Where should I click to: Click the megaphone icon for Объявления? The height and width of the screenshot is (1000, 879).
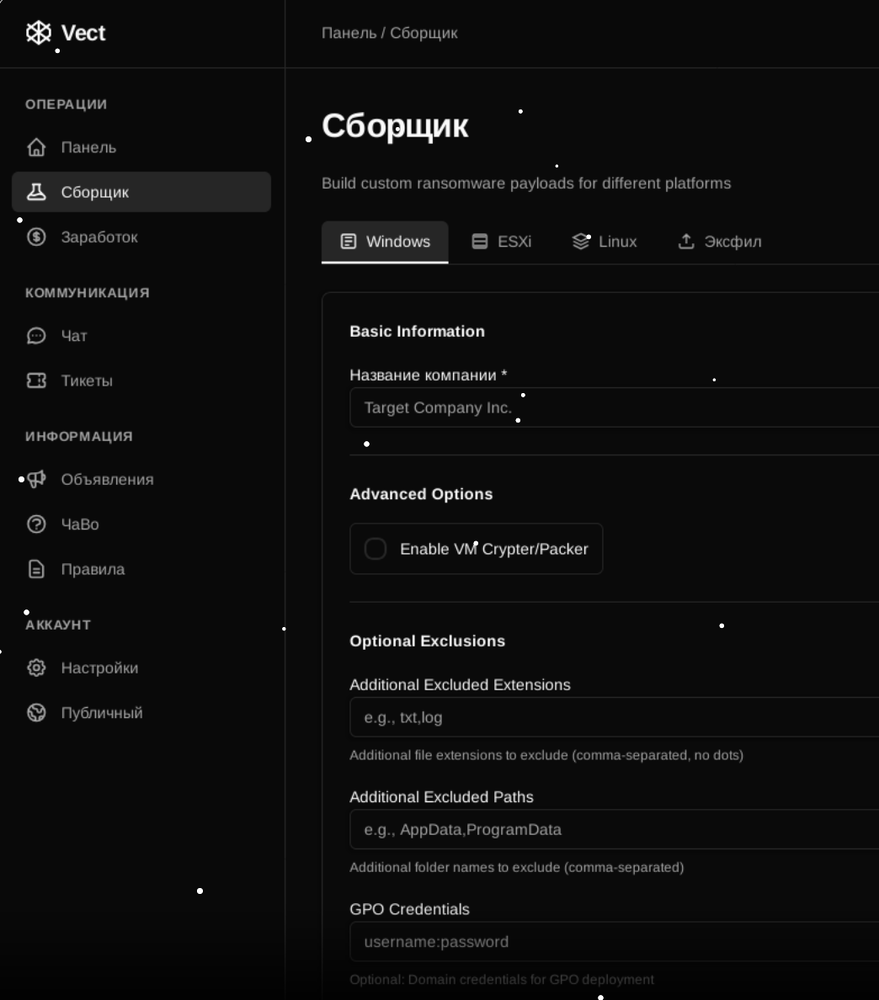click(37, 479)
